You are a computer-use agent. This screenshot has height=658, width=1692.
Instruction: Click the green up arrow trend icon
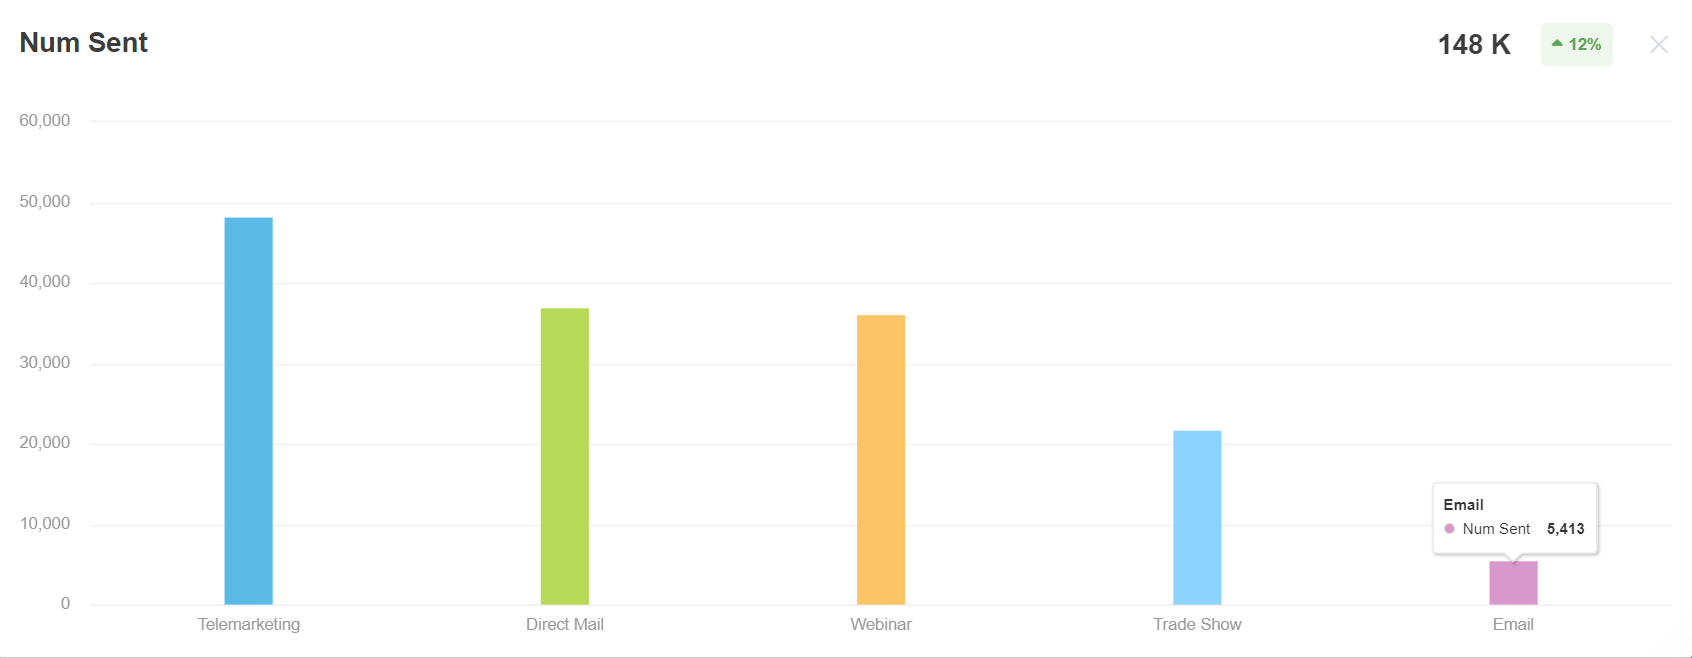click(x=1557, y=43)
